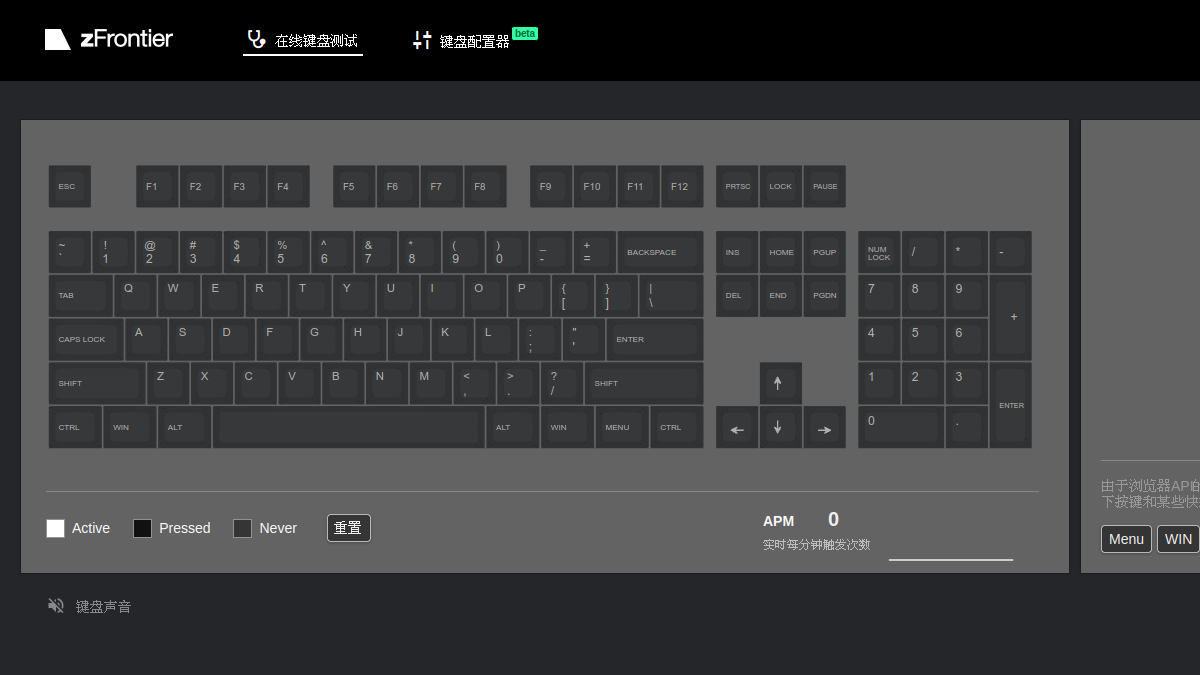Open the 在线键盘测试 tab
The image size is (1200, 675).
[303, 41]
